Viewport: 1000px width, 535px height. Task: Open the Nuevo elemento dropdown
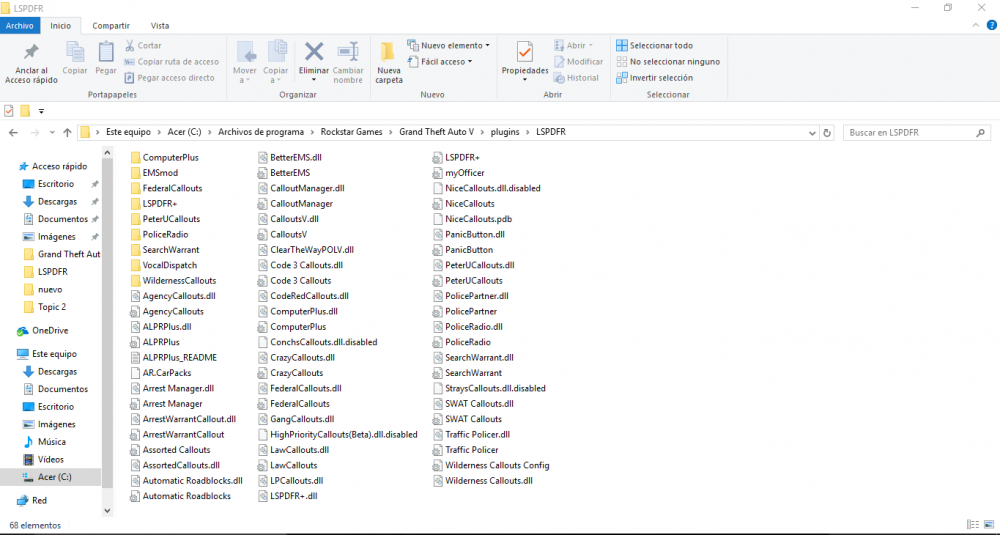(x=448, y=45)
